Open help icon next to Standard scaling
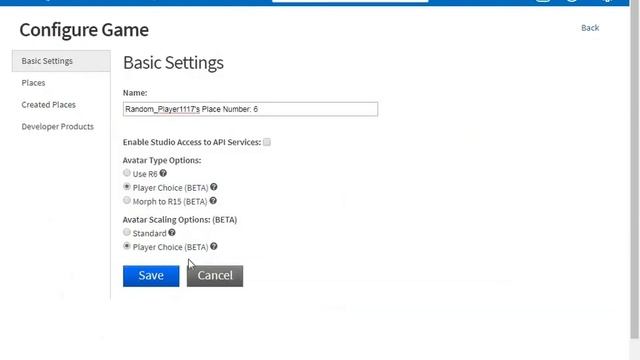 (x=172, y=233)
